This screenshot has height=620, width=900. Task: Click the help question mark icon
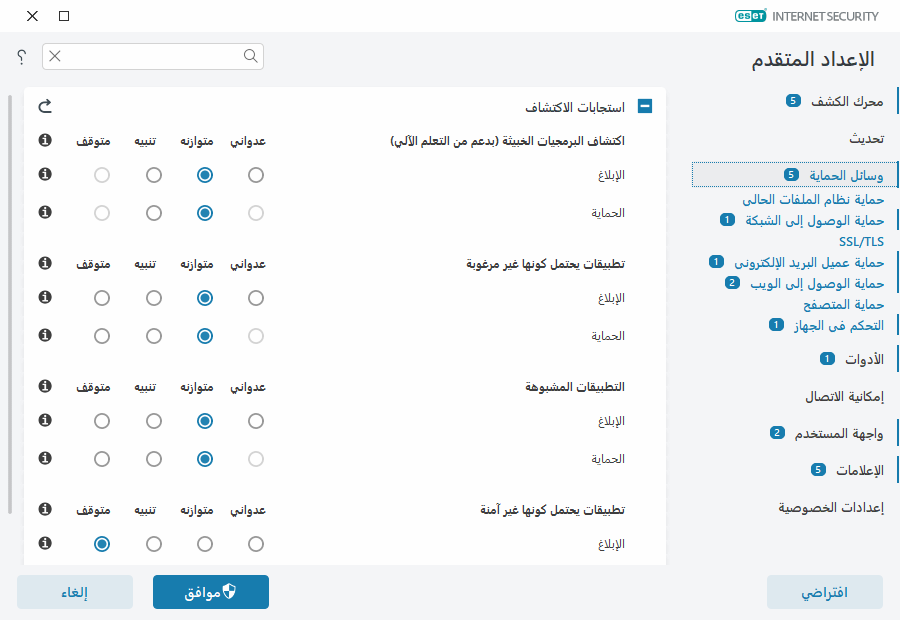(x=21, y=57)
